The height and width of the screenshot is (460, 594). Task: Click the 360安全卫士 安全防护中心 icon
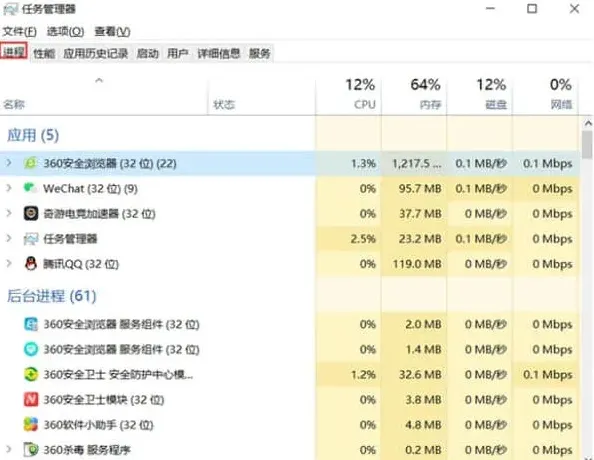[31, 374]
